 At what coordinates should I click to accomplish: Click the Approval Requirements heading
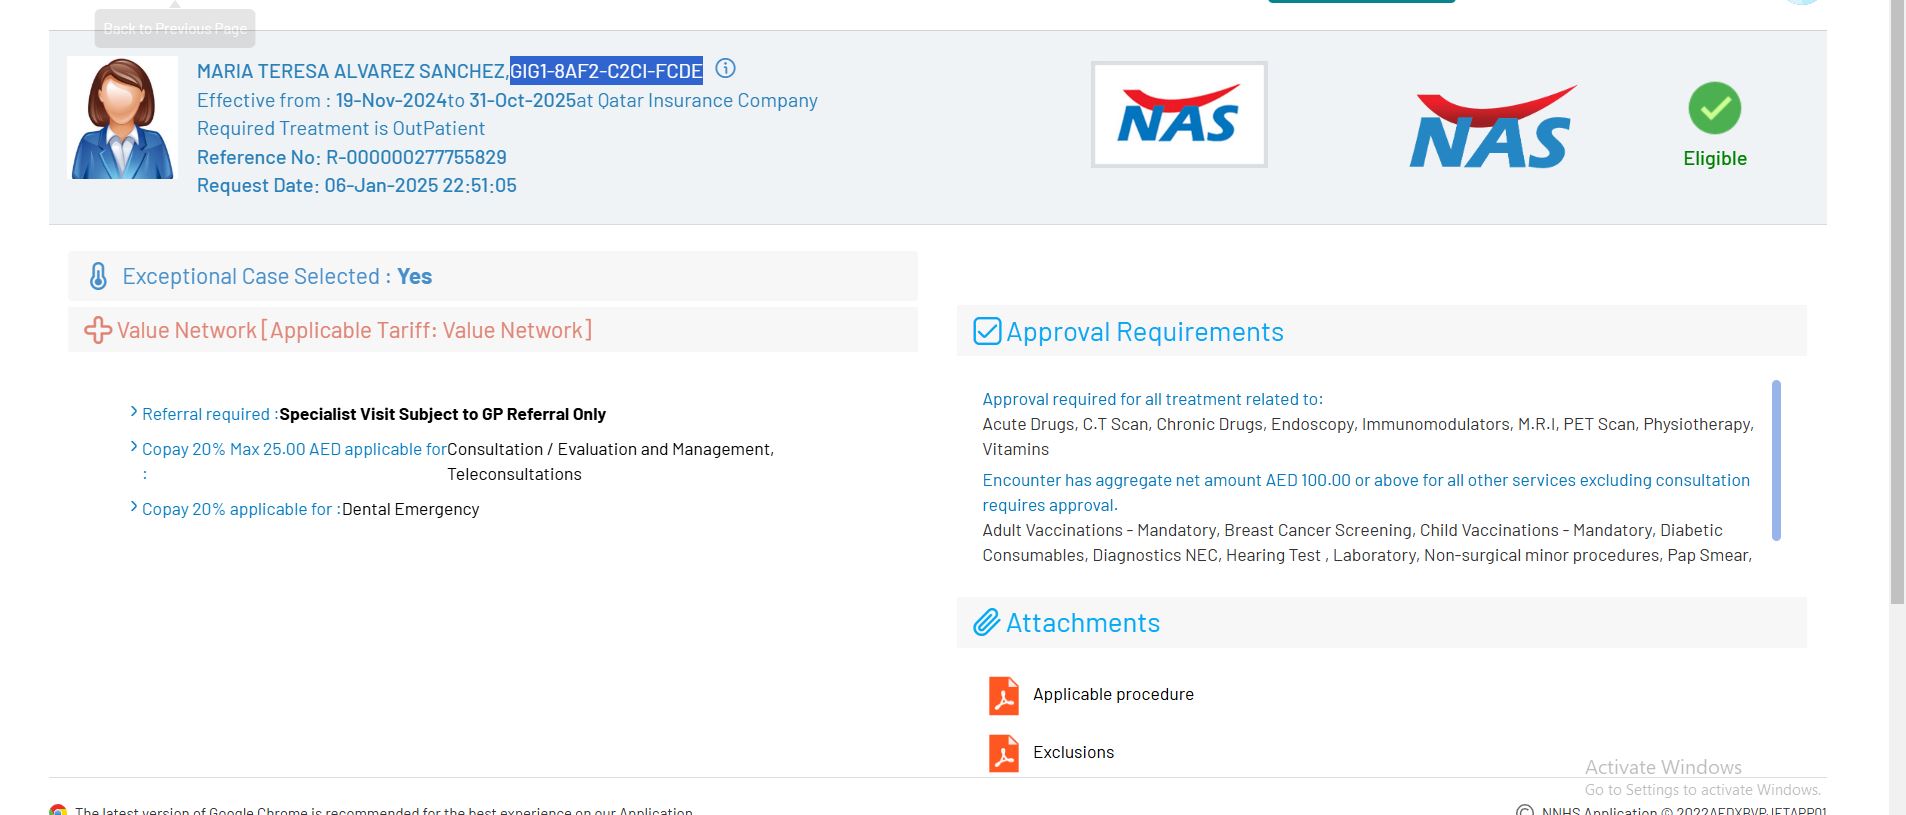1145,332
